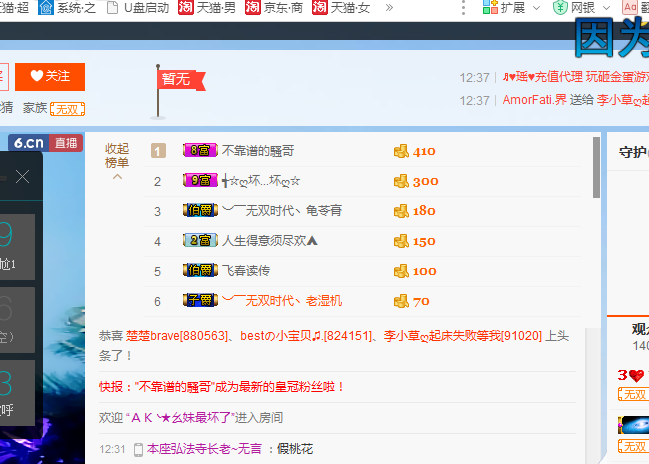Click the coin icon next to 410

401,151
